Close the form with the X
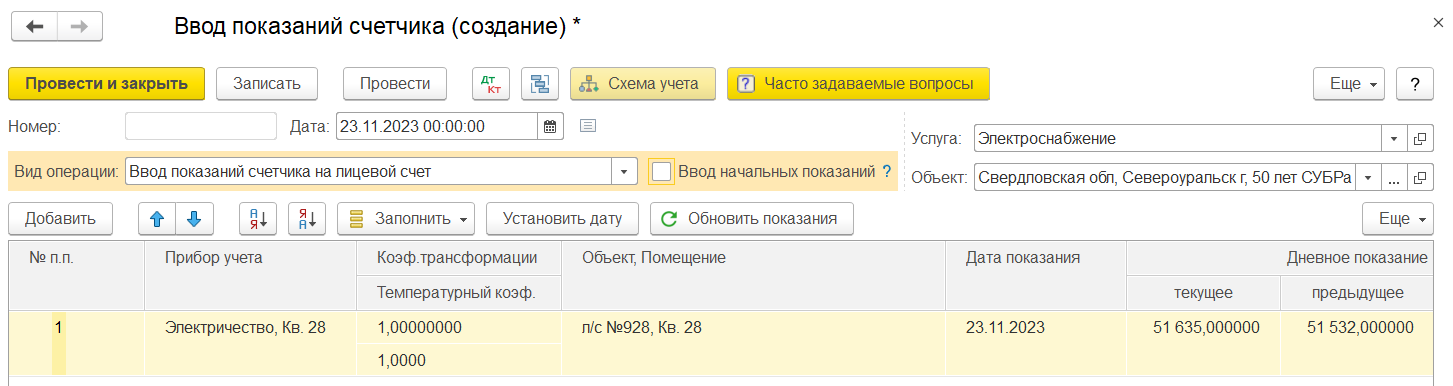Image resolution: width=1453 pixels, height=386 pixels. point(1438,23)
